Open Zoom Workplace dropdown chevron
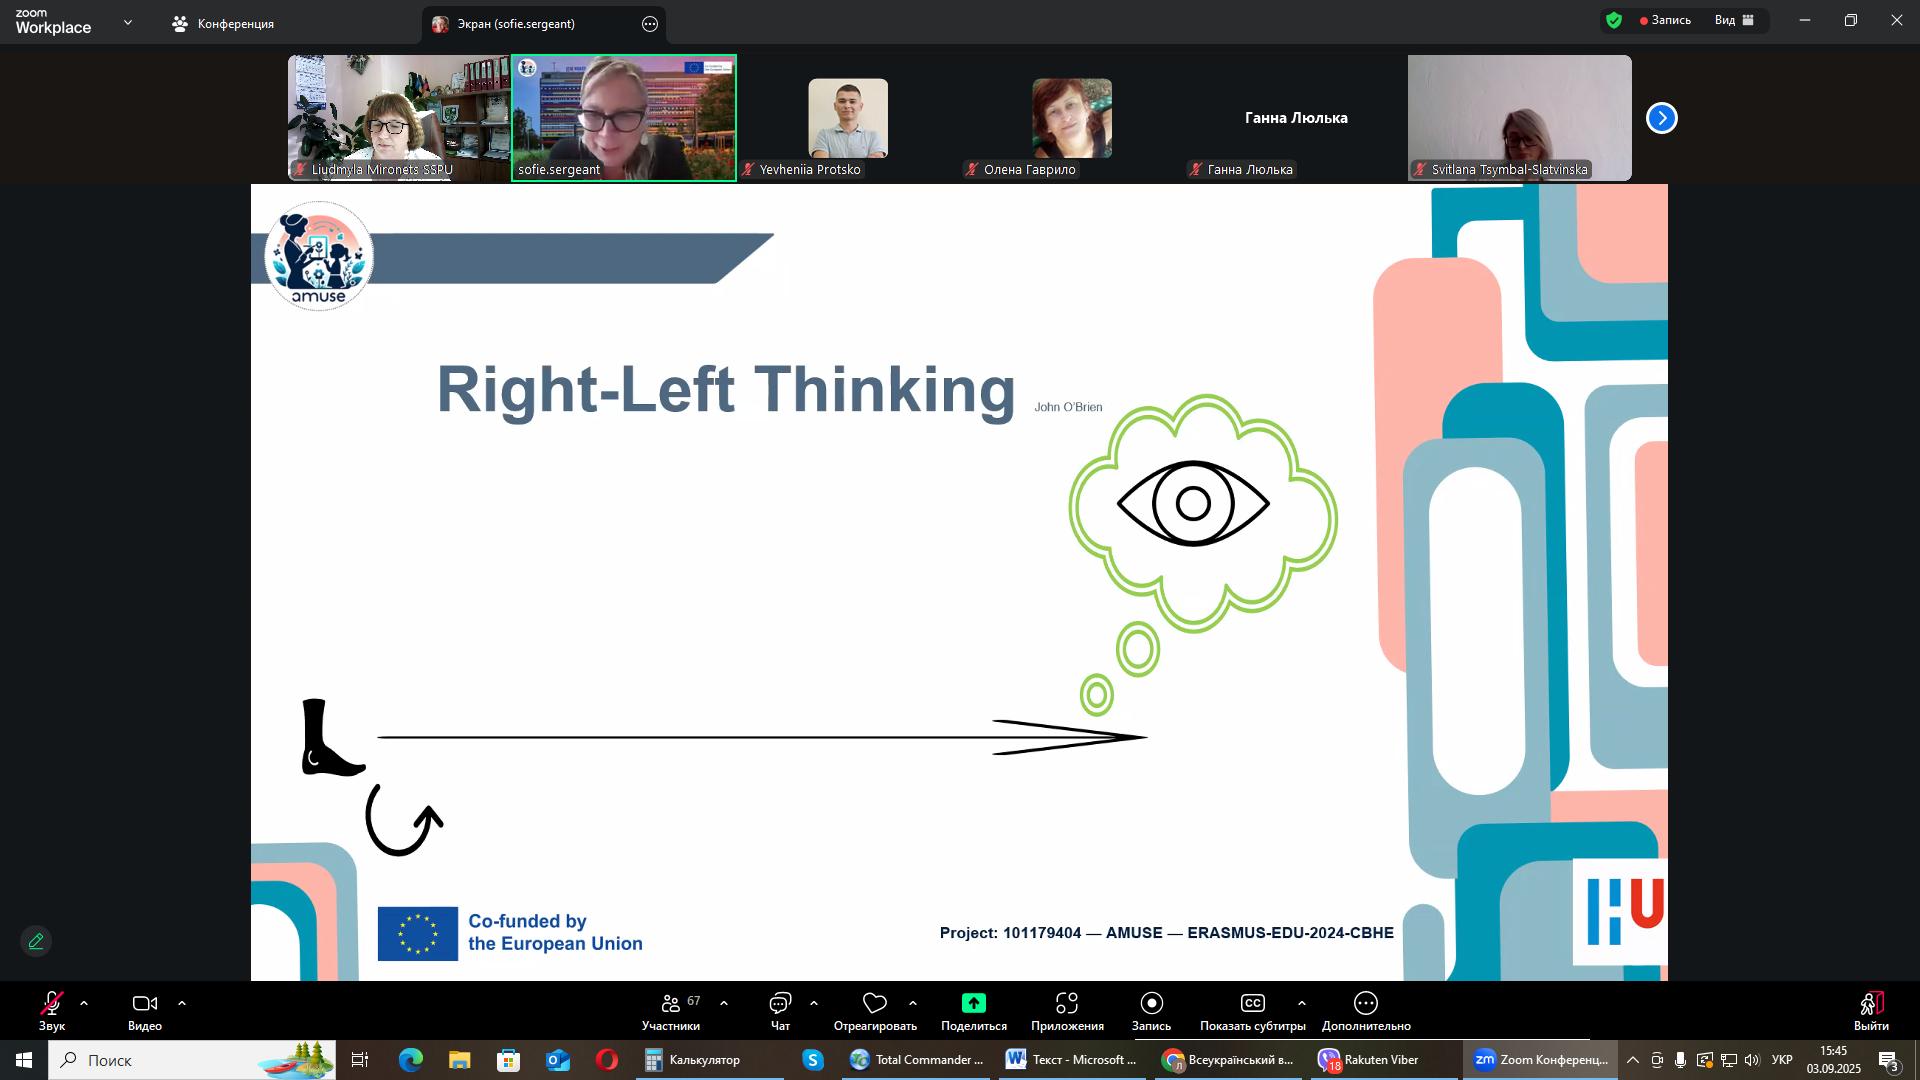1920x1080 pixels. (128, 22)
